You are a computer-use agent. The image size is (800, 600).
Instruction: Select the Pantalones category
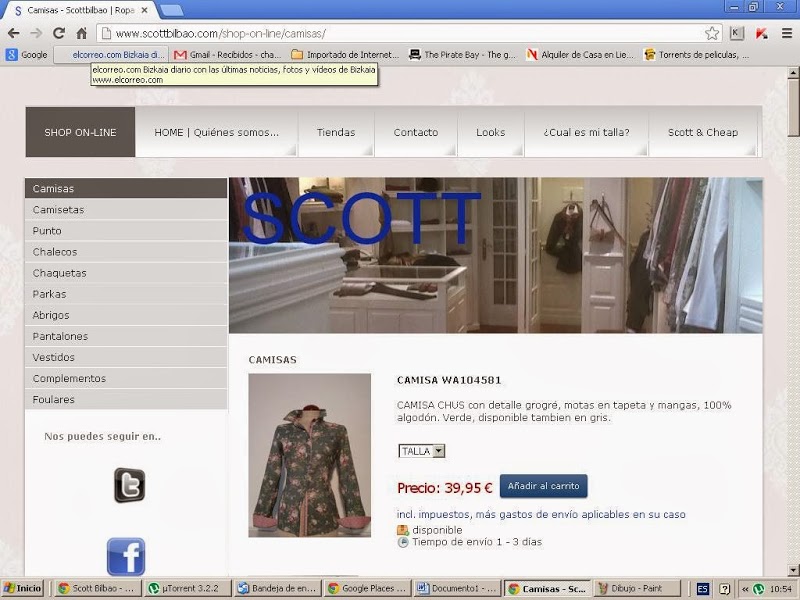tap(126, 336)
